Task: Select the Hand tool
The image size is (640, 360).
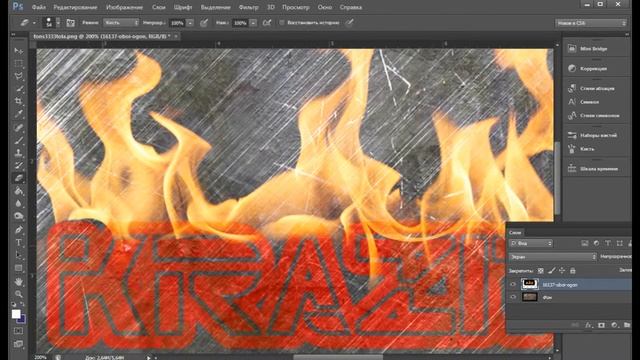Action: point(18,282)
